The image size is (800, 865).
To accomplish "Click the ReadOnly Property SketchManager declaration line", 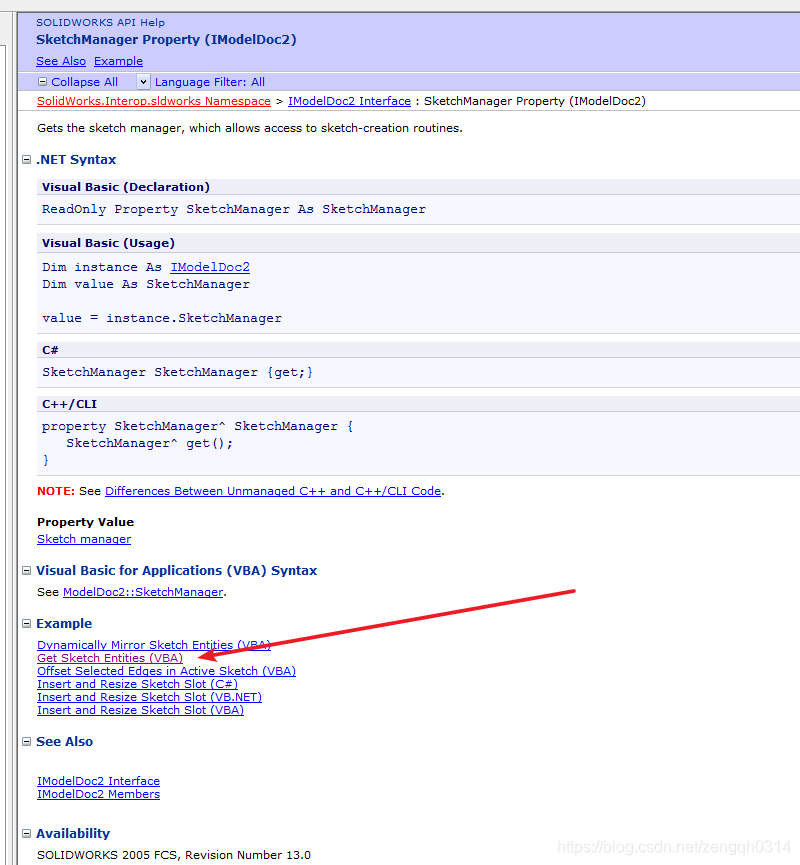I will click(234, 210).
